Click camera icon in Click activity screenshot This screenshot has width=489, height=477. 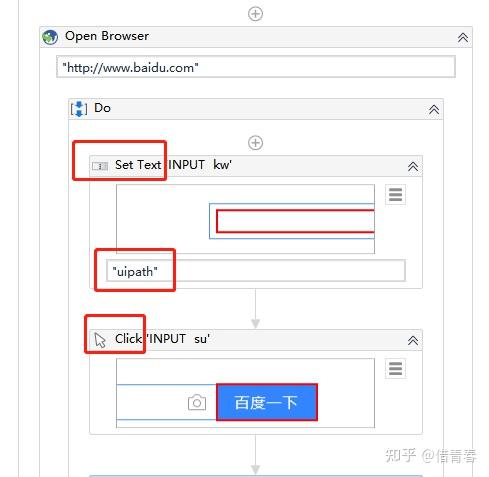pos(197,402)
